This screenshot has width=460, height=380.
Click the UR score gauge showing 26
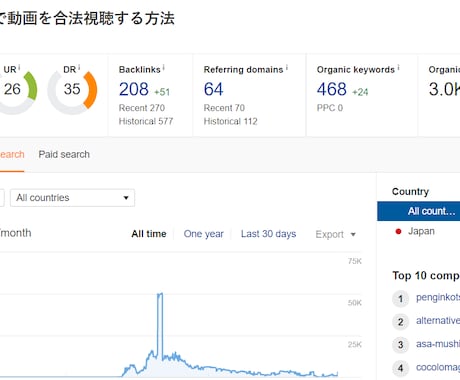point(17,91)
